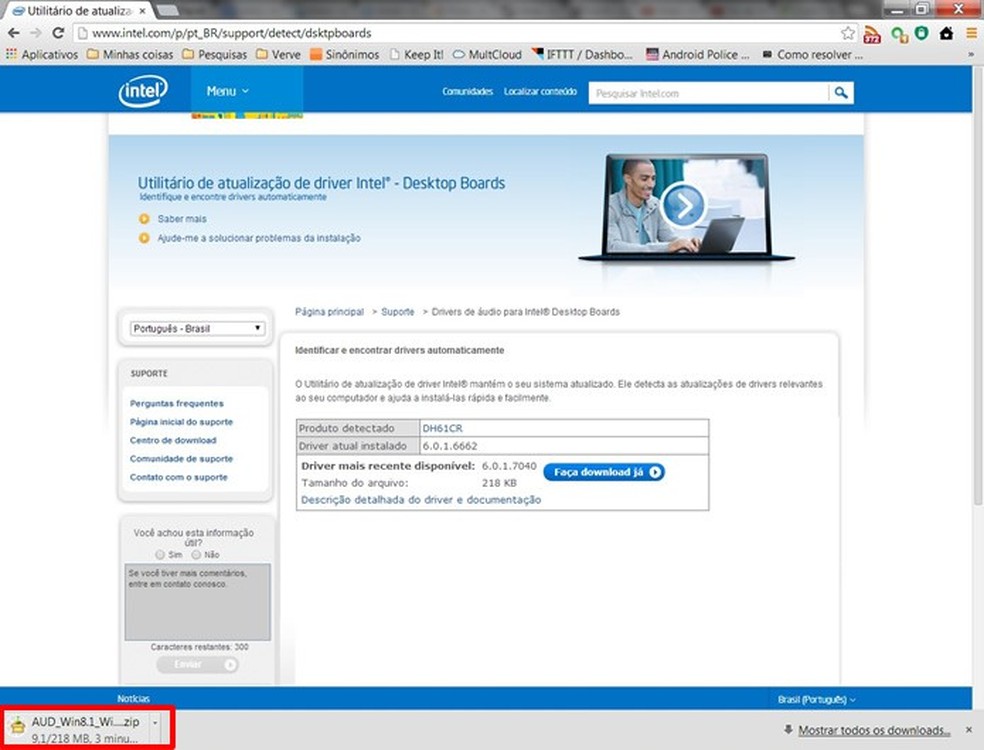The width and height of the screenshot is (984, 750).
Task: Bookmark this page with the star icon
Action: [x=848, y=33]
